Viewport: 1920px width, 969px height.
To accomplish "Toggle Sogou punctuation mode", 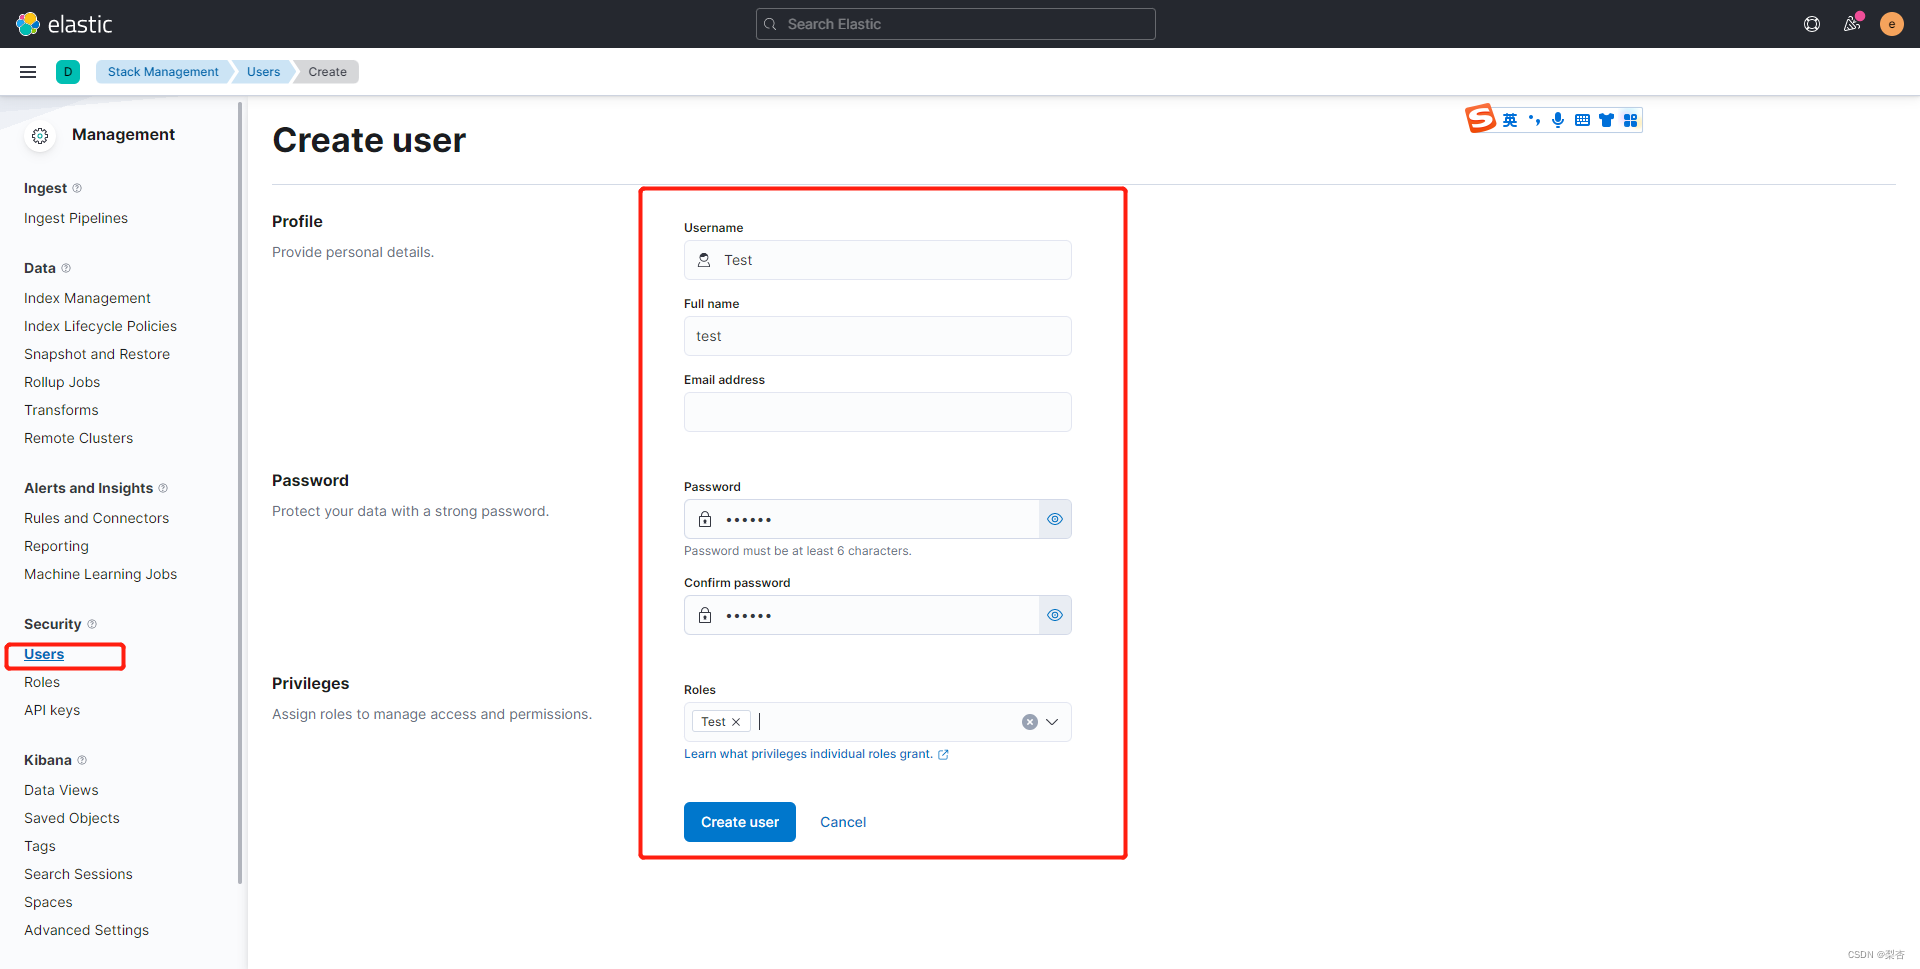I will [1534, 120].
